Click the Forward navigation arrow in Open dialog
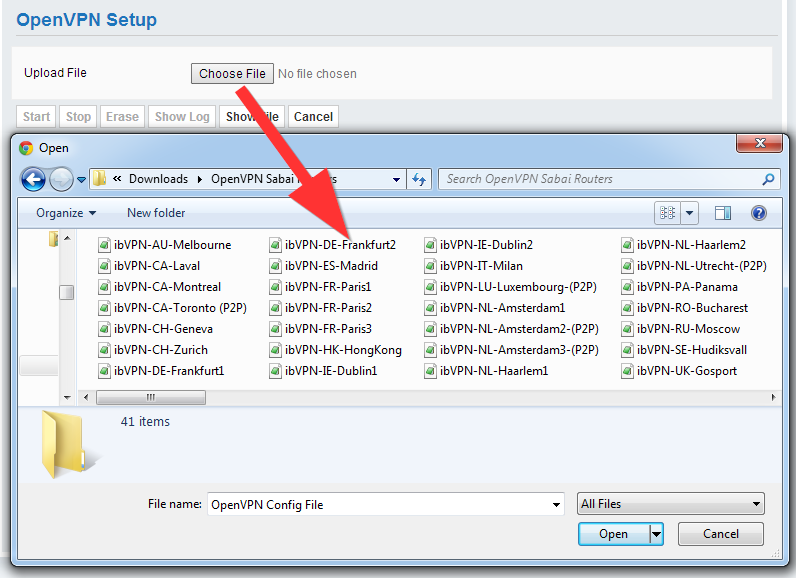 click(x=61, y=179)
